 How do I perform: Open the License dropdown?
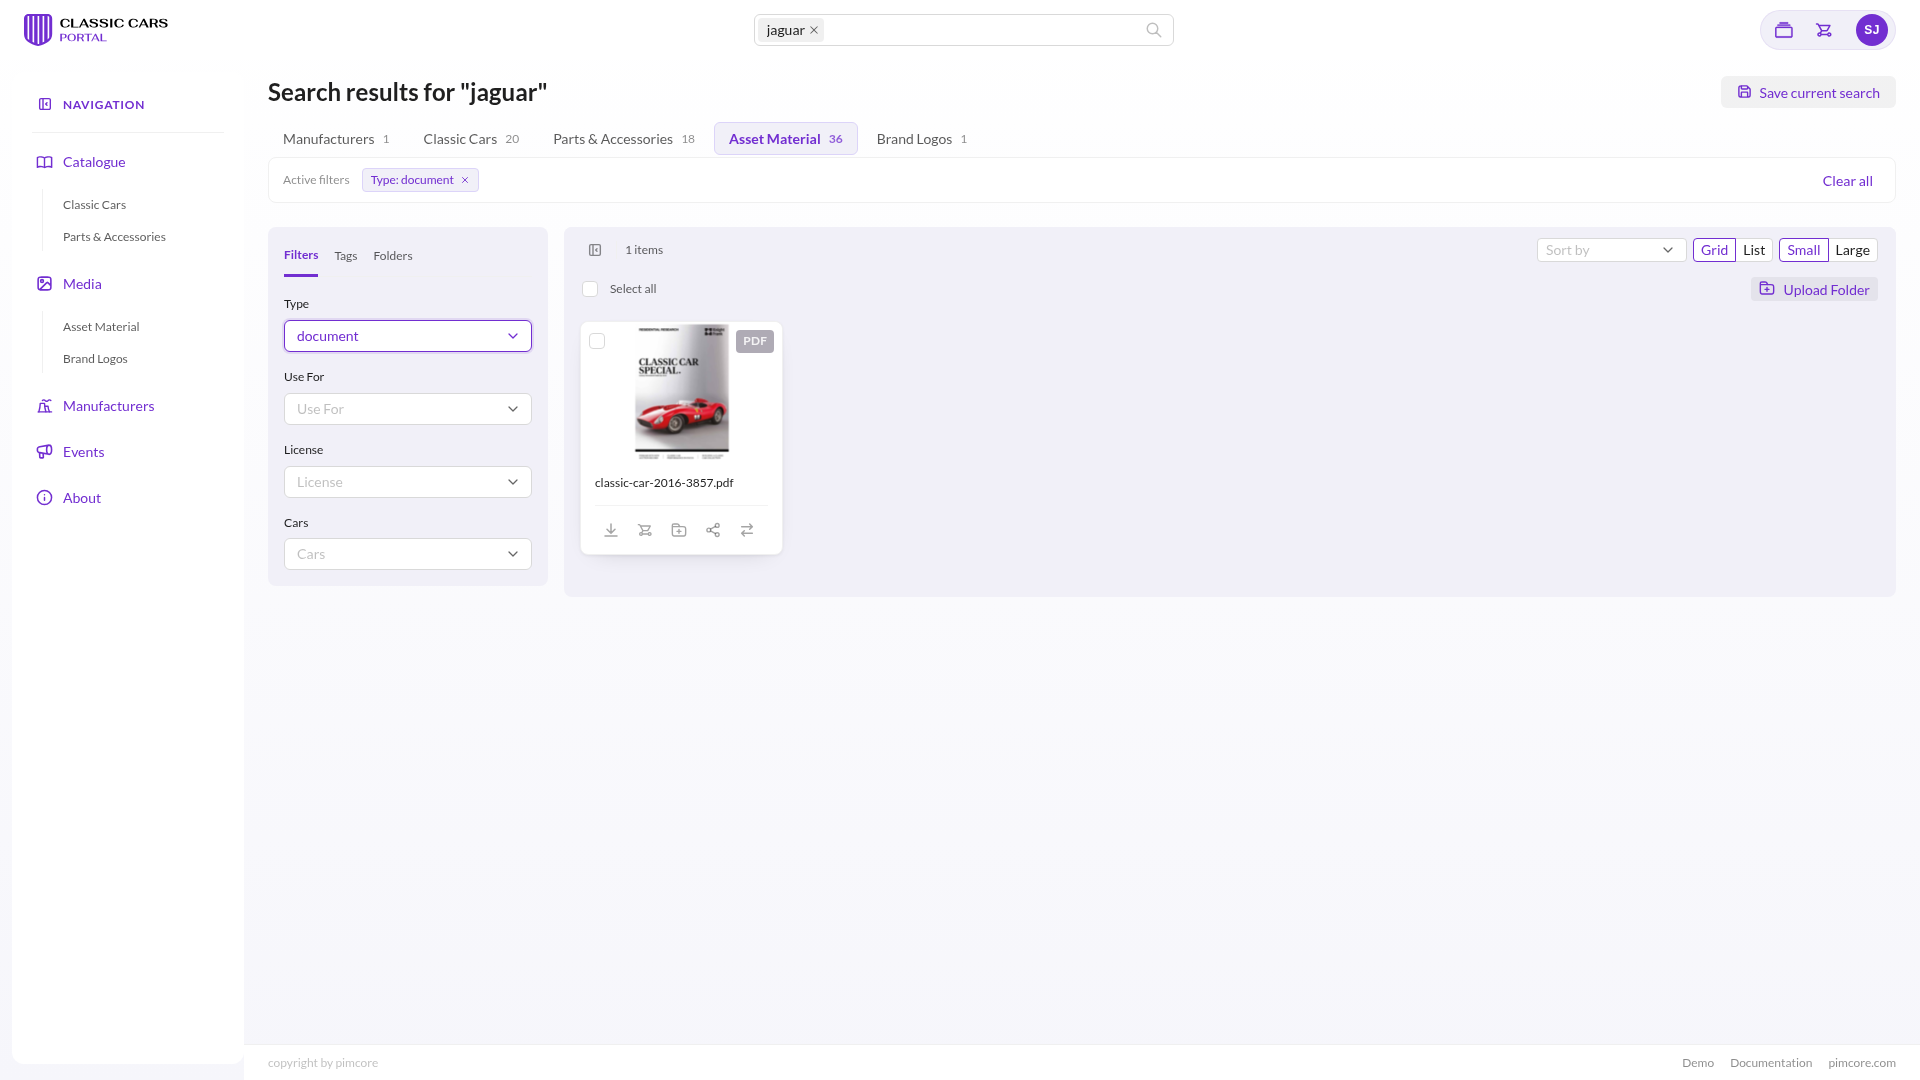pos(408,482)
